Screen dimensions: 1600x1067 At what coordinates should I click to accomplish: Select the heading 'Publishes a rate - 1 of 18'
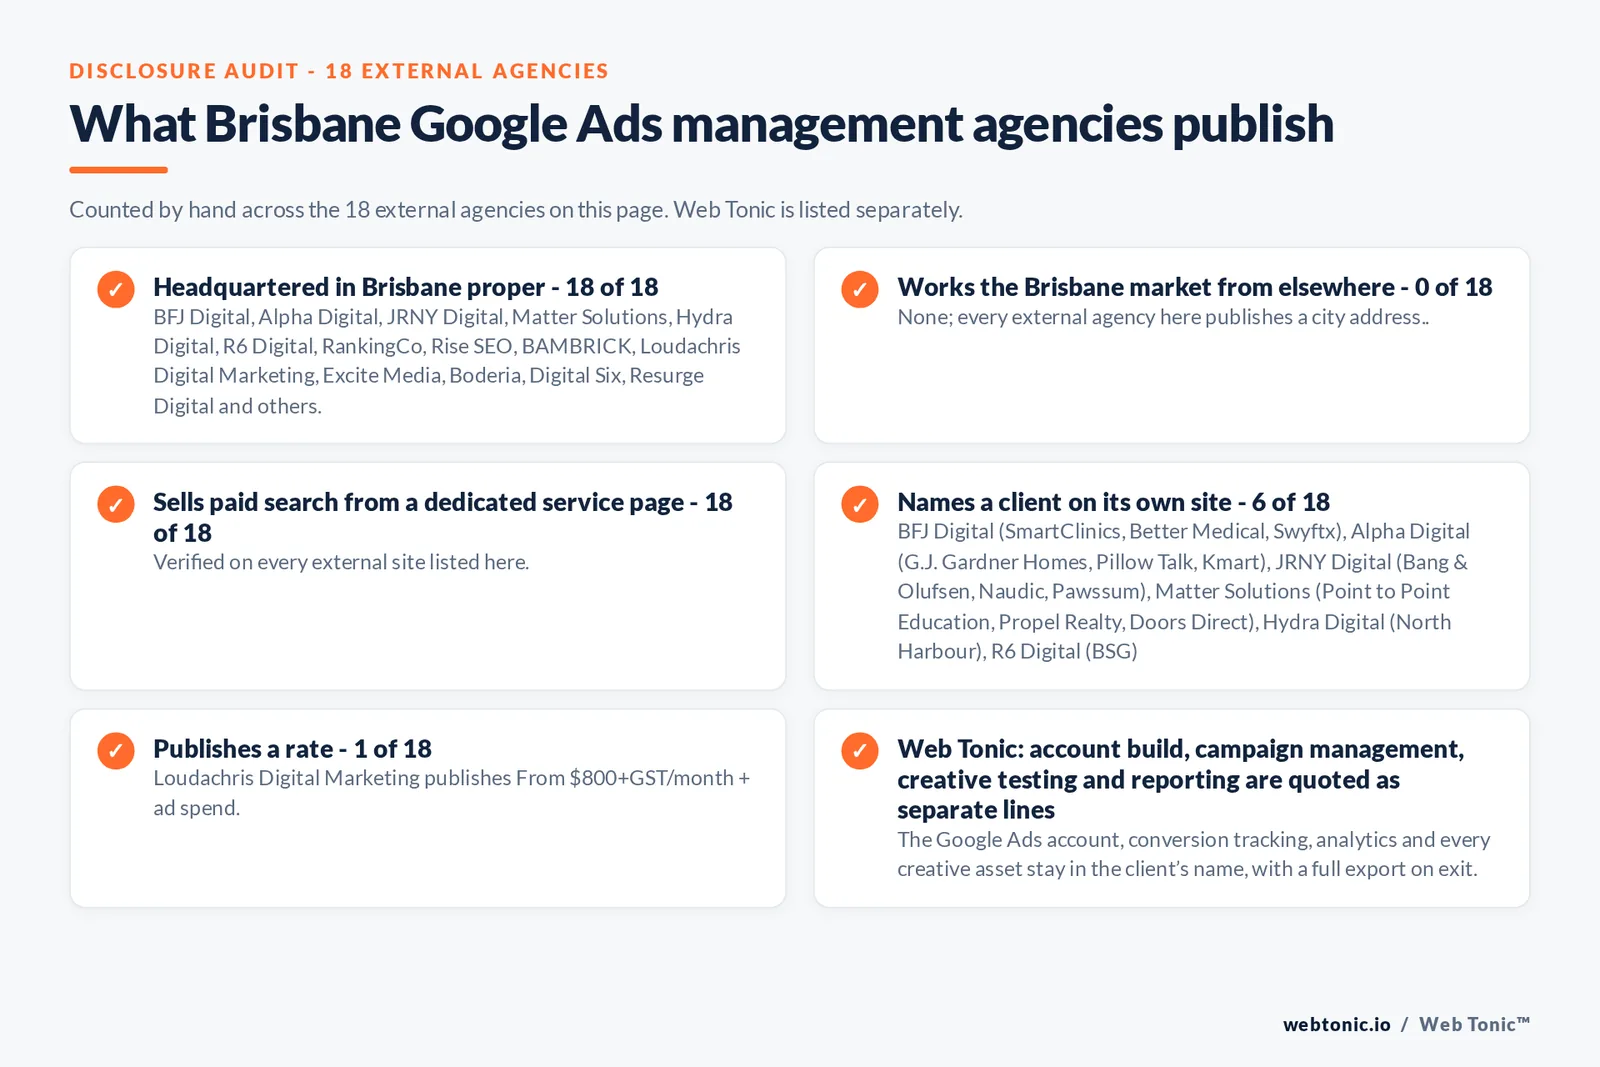point(292,749)
